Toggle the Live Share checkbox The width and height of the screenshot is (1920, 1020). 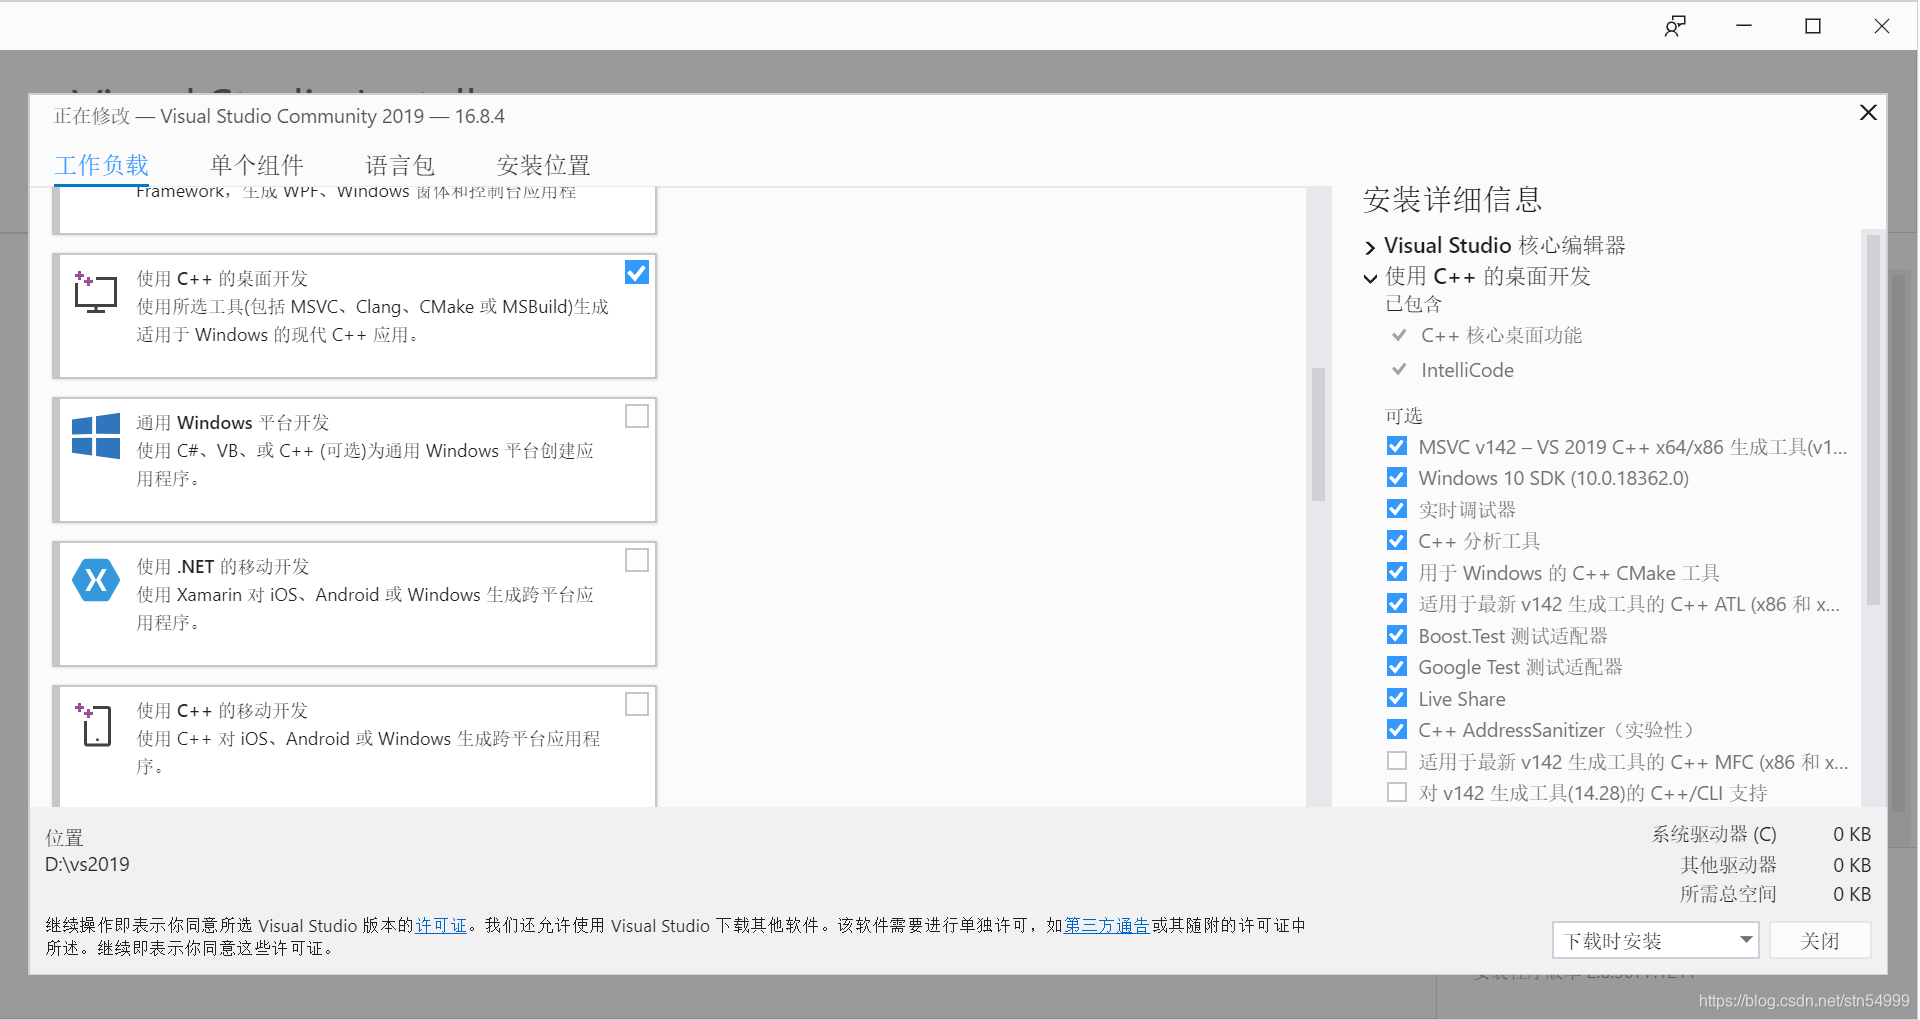pos(1397,698)
